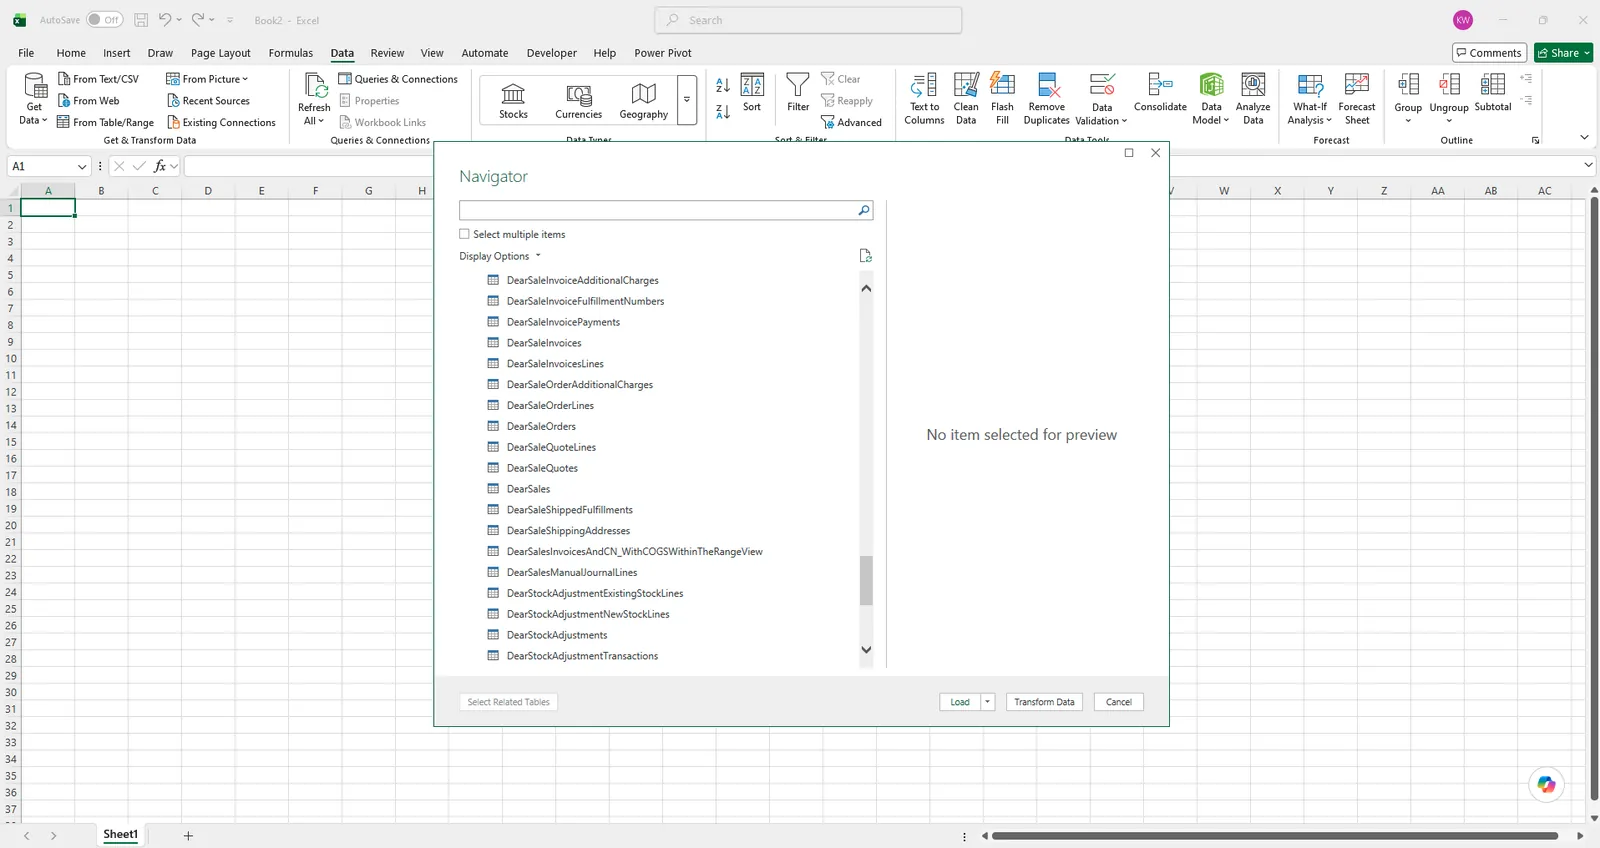Expand the Data Types gallery
The image size is (1600, 848).
pos(687,100)
